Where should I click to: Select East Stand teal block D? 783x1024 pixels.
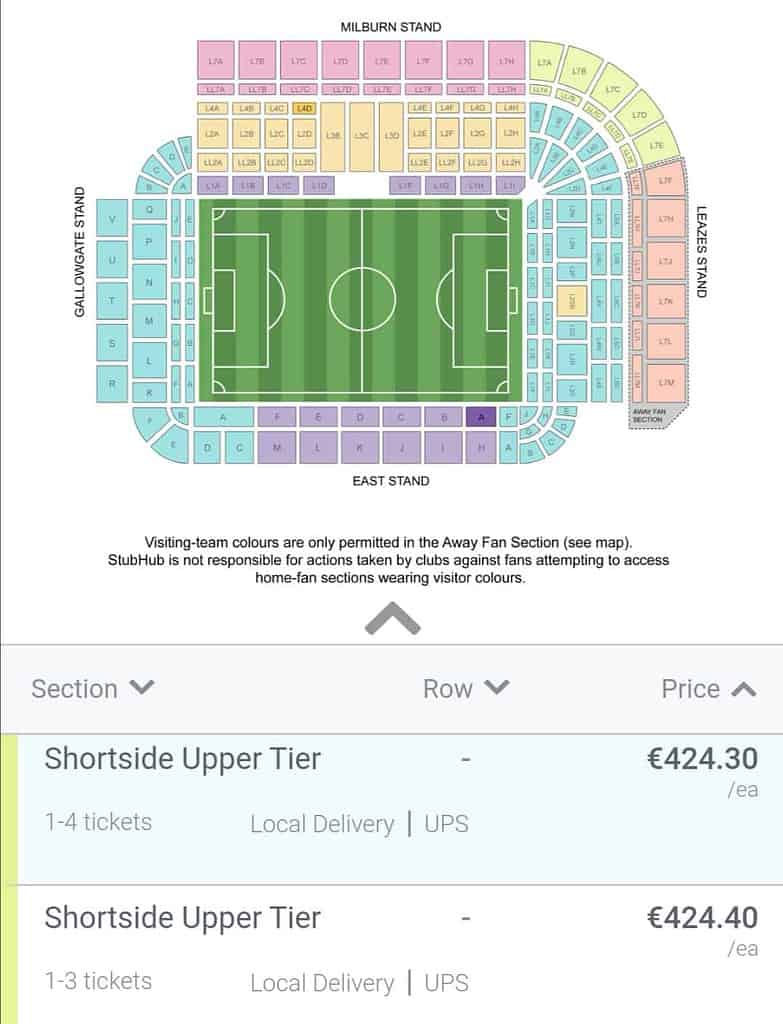tap(208, 447)
